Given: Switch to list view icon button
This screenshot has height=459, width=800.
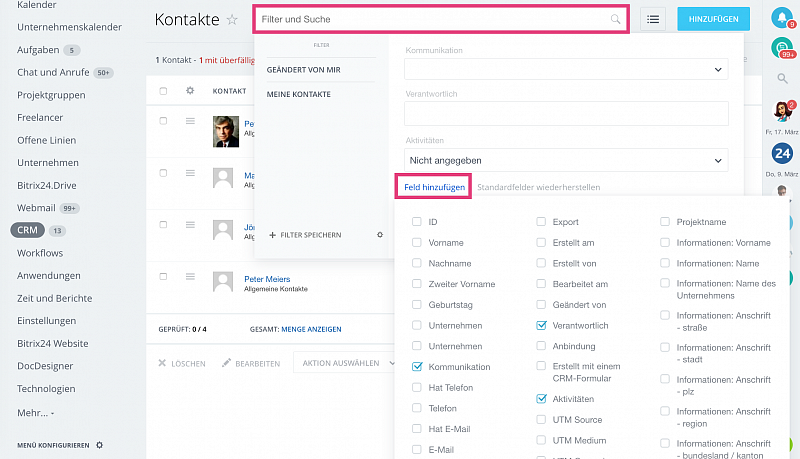Looking at the screenshot, I should click(653, 19).
